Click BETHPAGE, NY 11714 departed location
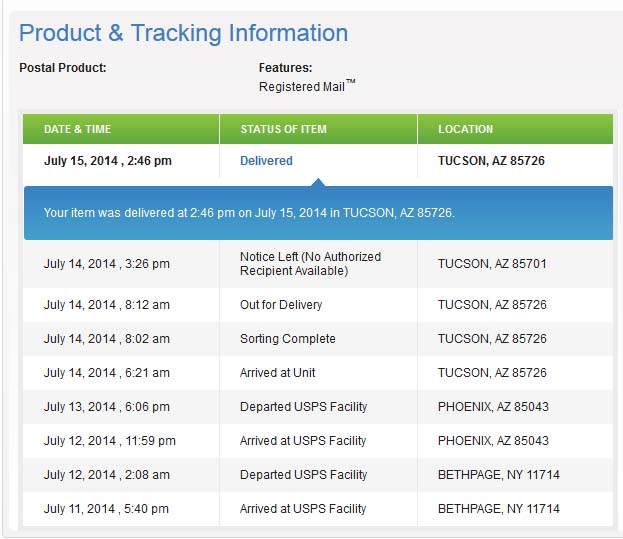 (499, 475)
